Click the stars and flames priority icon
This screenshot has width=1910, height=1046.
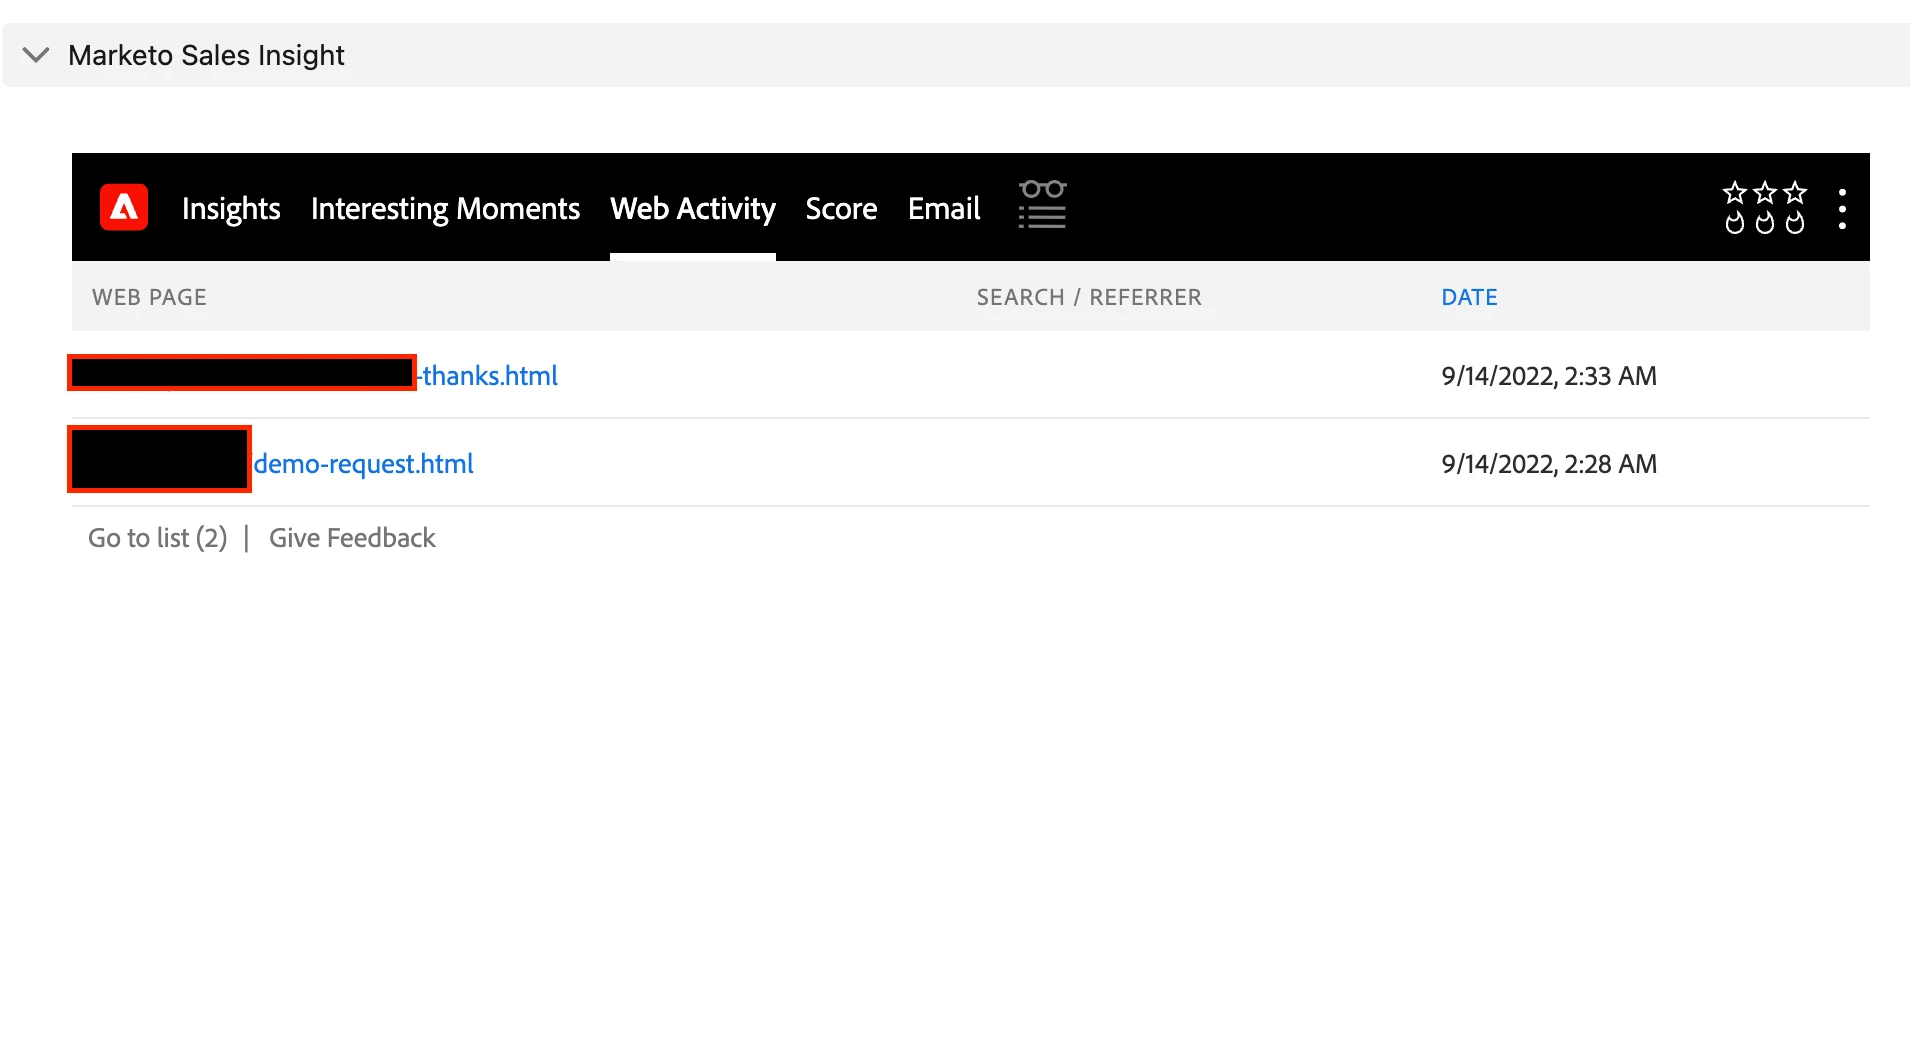pyautogui.click(x=1765, y=207)
